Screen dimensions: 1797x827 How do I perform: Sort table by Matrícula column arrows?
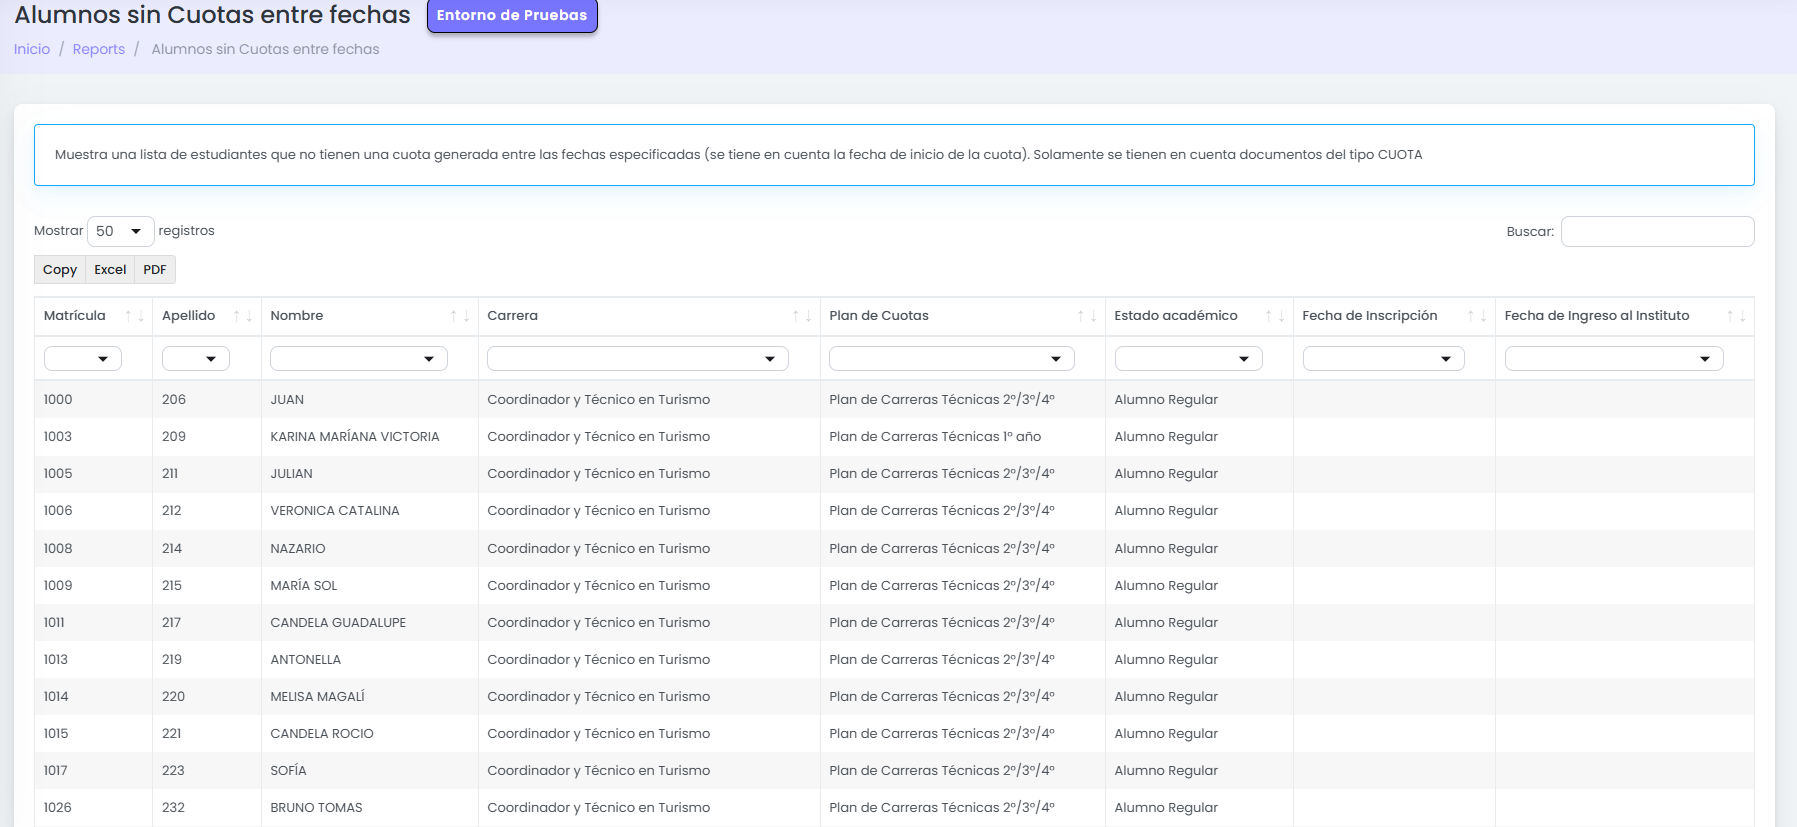(134, 316)
